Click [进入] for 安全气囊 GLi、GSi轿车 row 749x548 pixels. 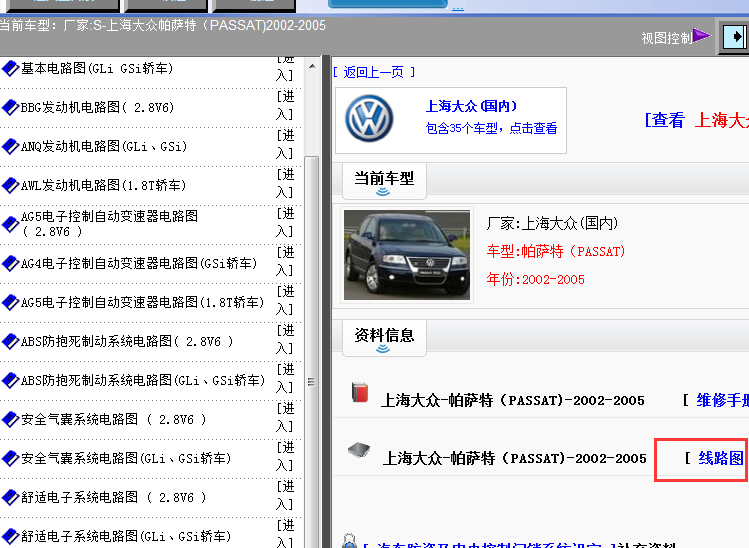[285, 457]
